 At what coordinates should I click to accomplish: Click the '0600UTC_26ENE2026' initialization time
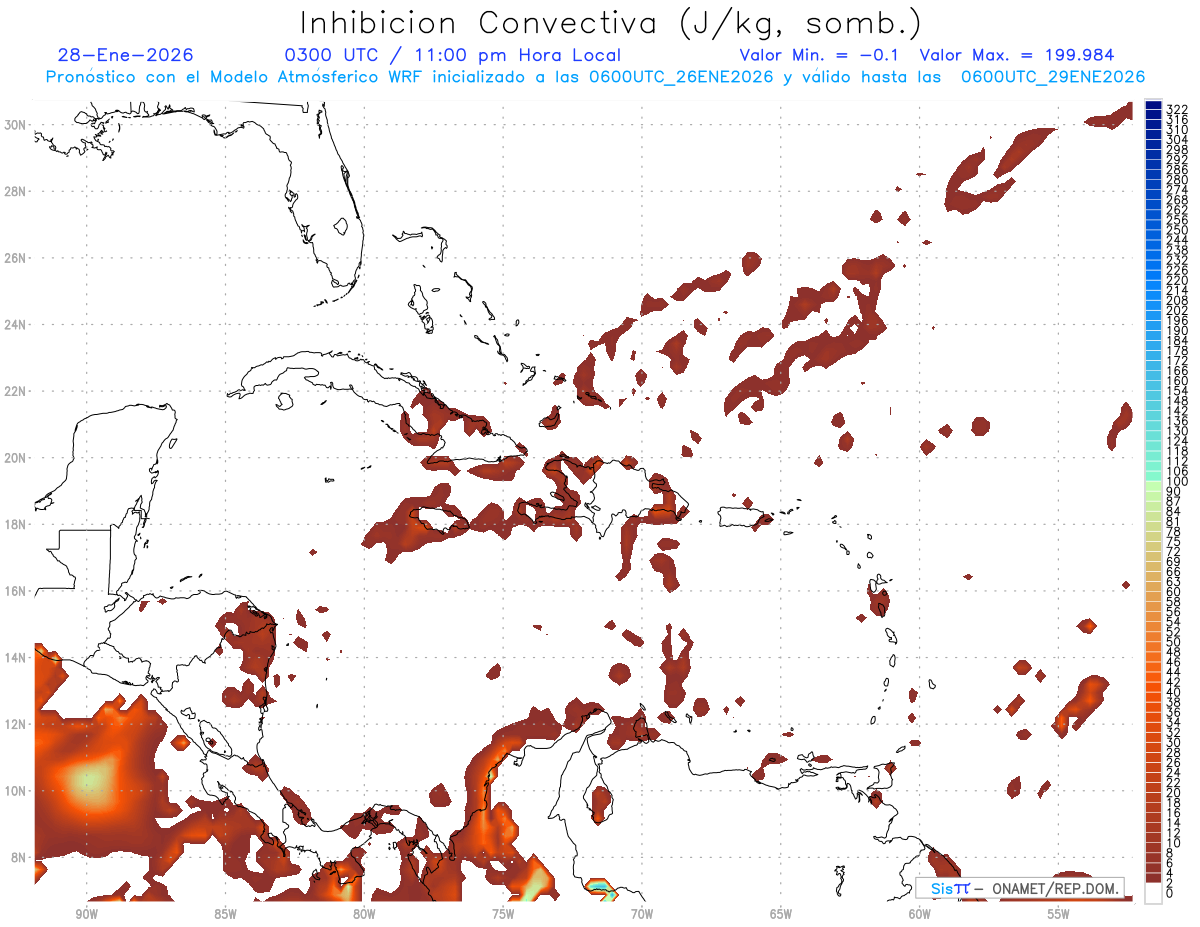(681, 77)
